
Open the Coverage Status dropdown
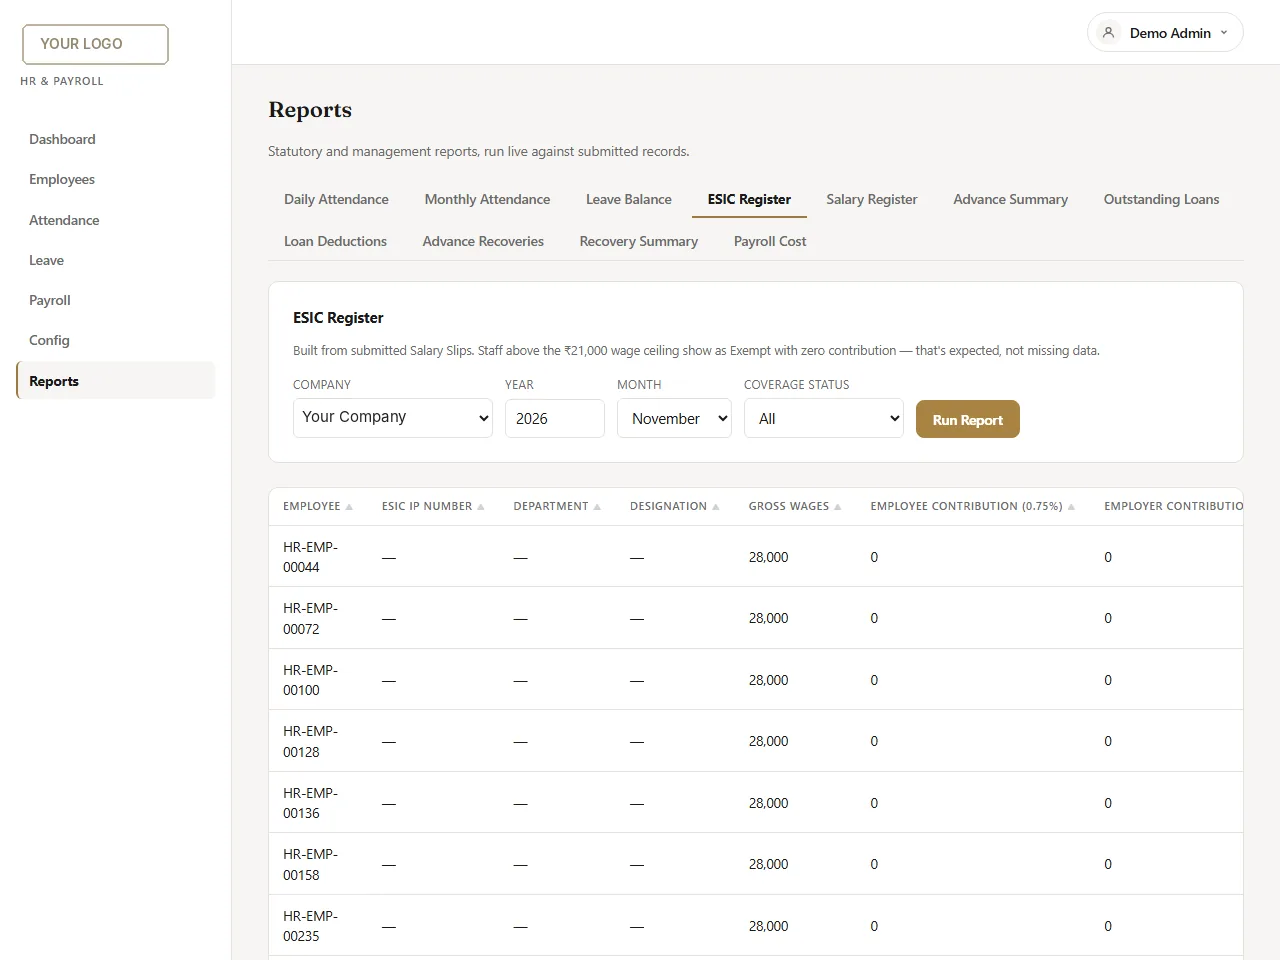click(824, 418)
